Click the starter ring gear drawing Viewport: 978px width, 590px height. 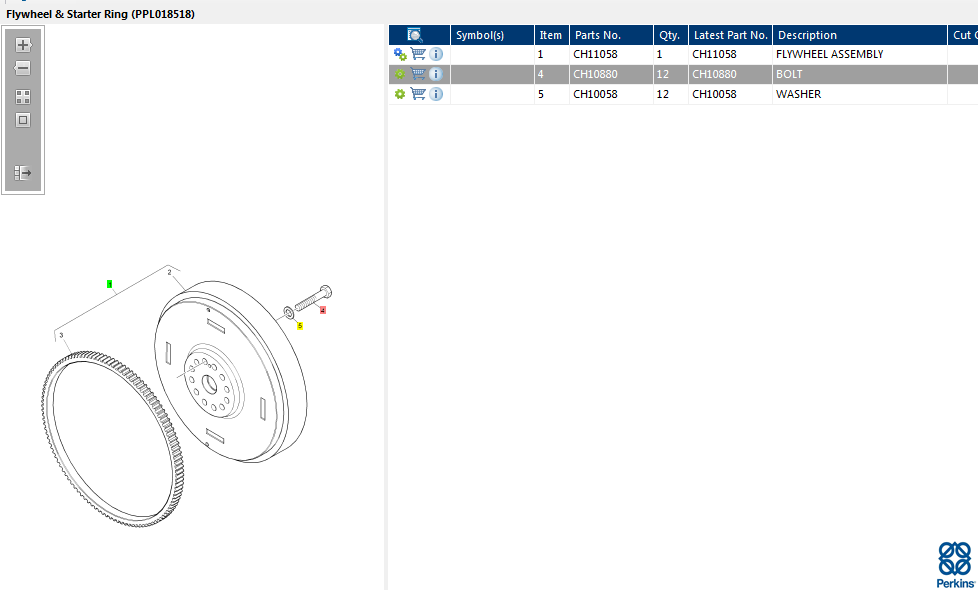(x=112, y=440)
